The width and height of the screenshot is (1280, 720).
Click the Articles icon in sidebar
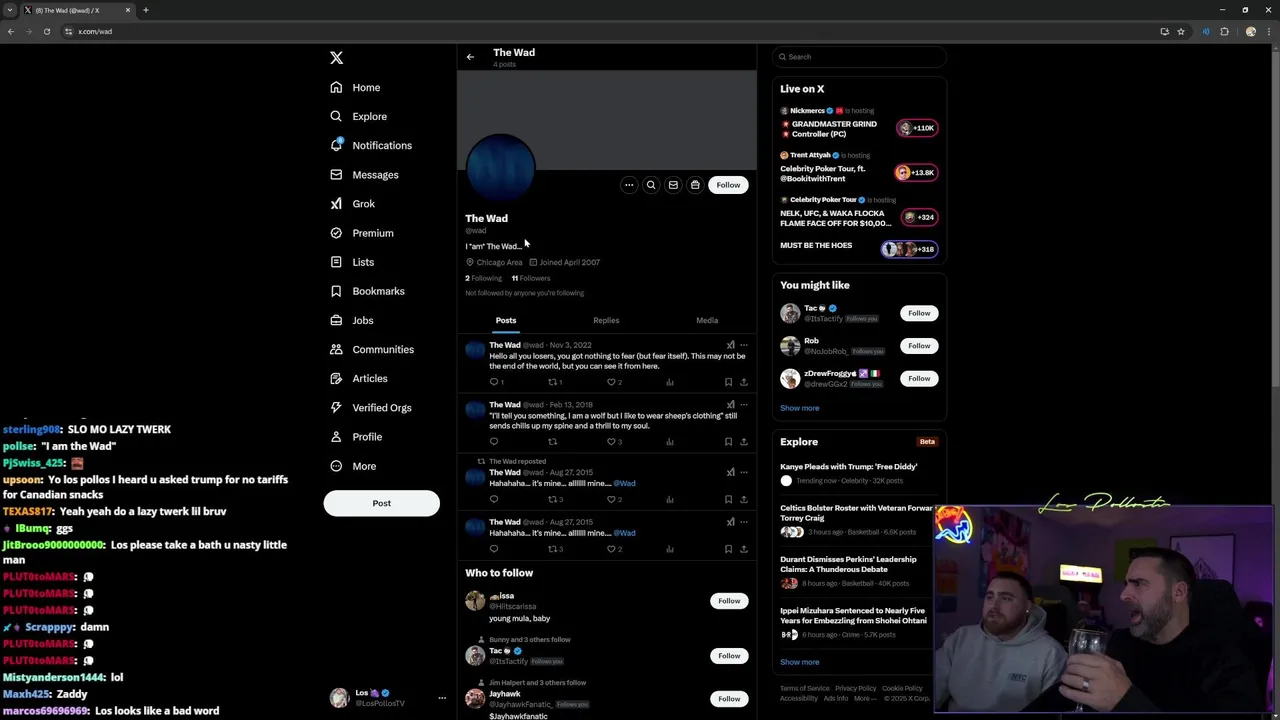tap(336, 378)
